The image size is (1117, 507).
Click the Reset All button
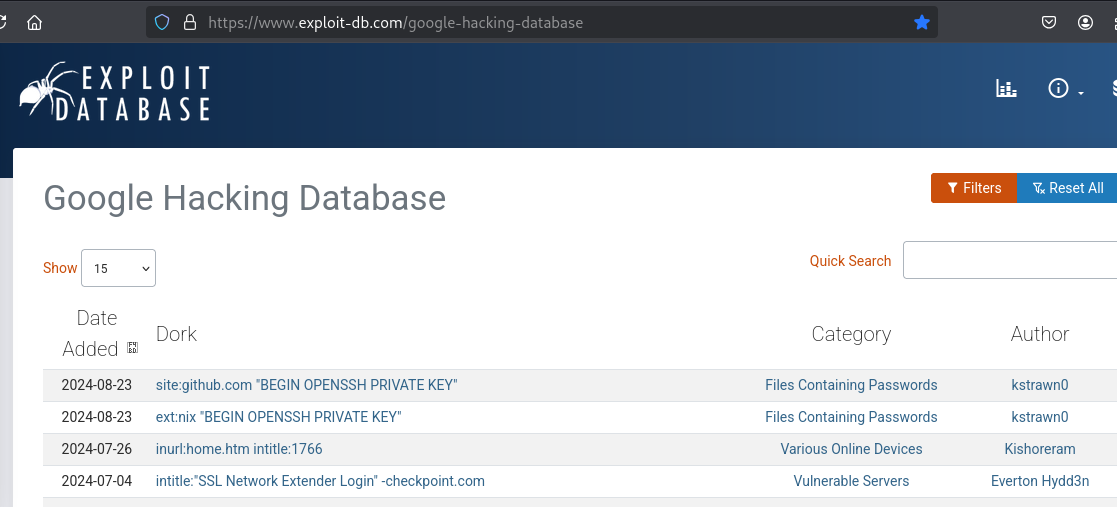1067,188
